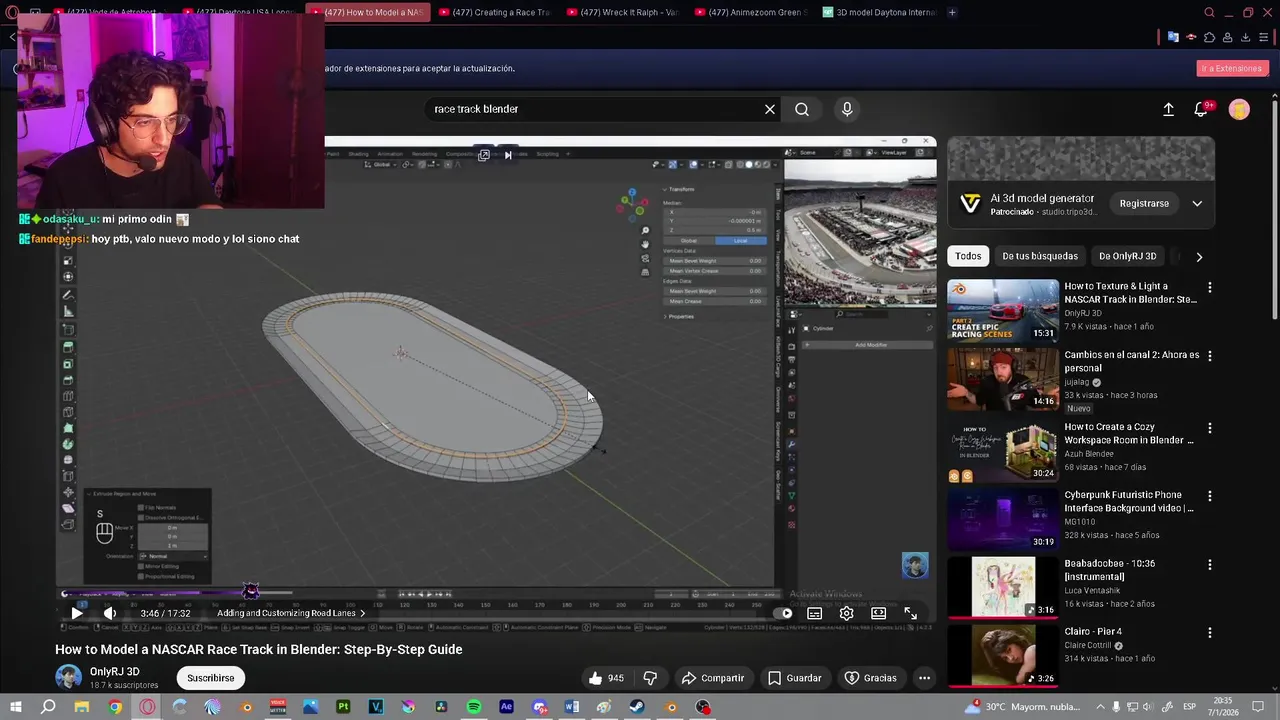Viewport: 1280px width, 720px height.
Task: Open options for 'Clairo - Pier 4' video
Action: [x=1210, y=633]
